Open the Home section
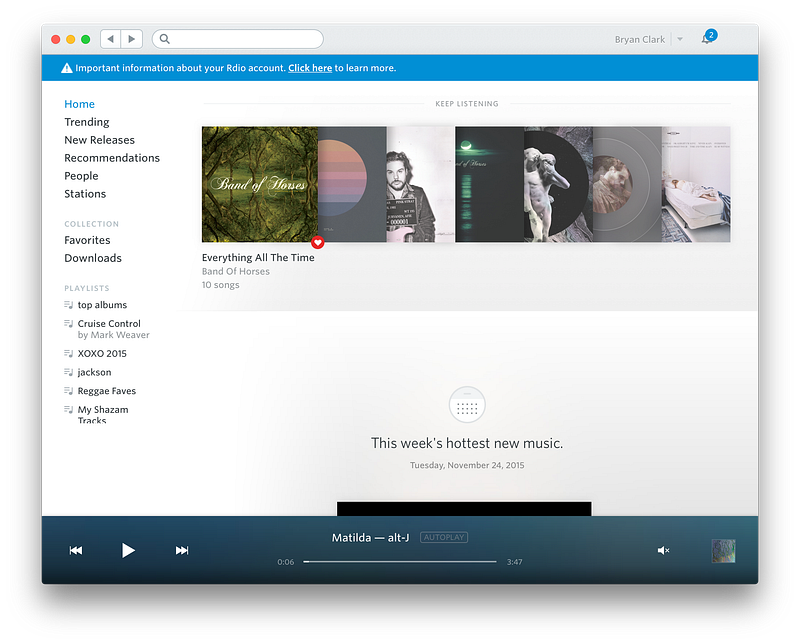 click(80, 104)
